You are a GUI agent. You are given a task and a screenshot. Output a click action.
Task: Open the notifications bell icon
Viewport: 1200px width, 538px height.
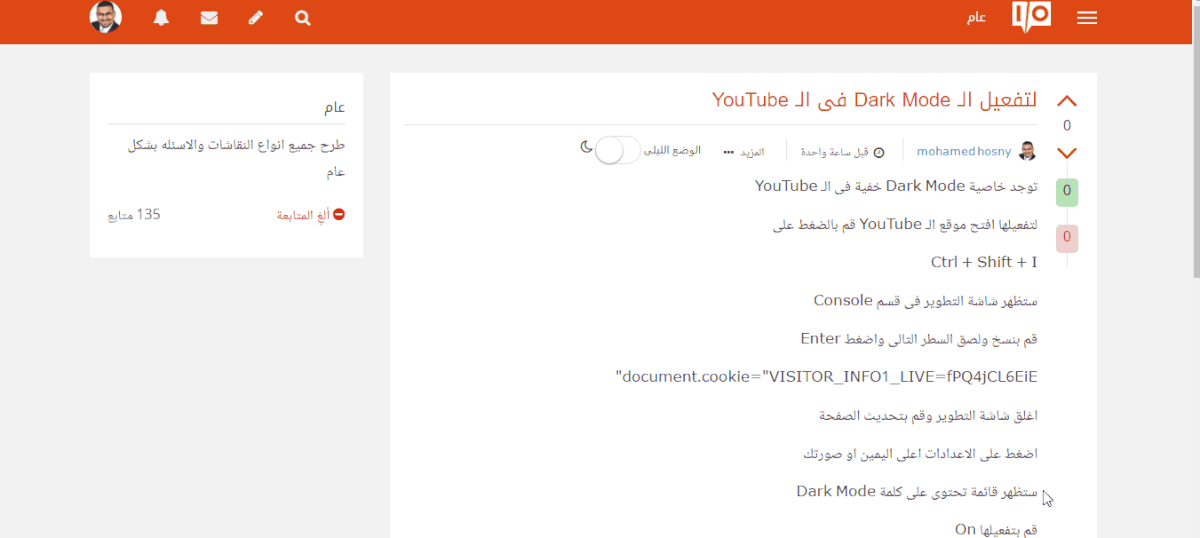coord(161,18)
